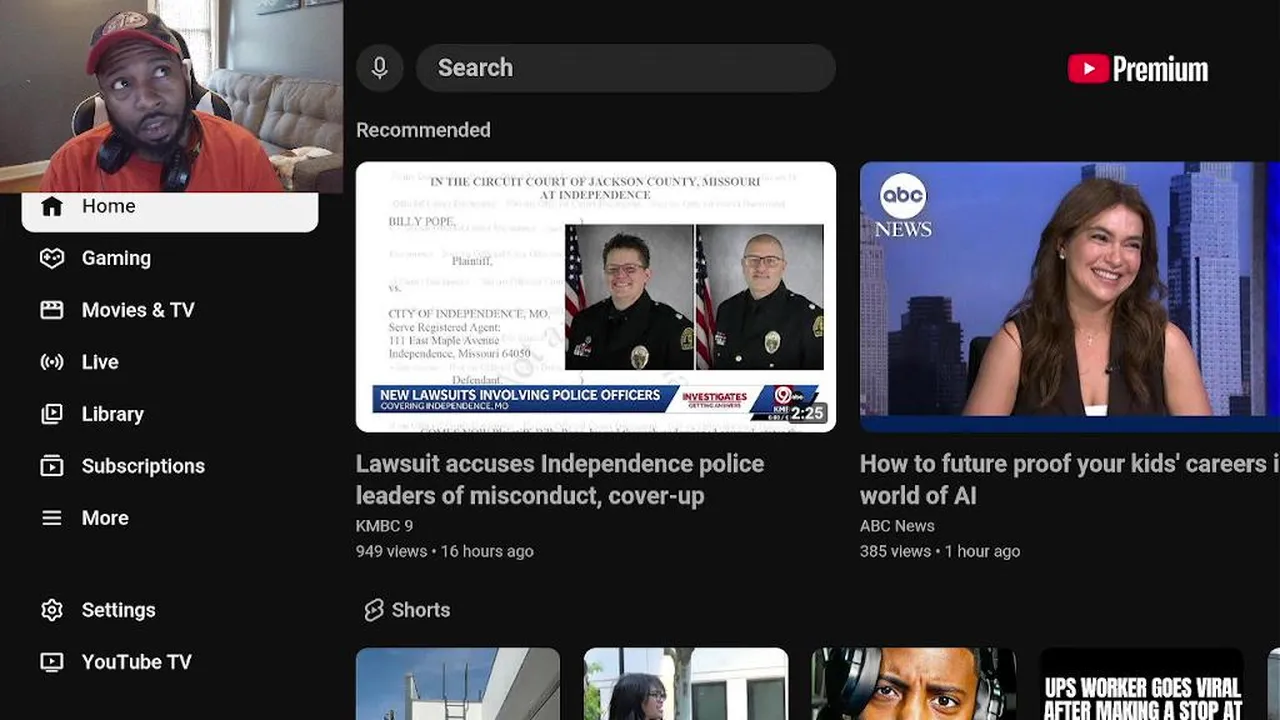The width and height of the screenshot is (1280, 720).
Task: Click the KMBC 9 channel name
Action: (384, 525)
